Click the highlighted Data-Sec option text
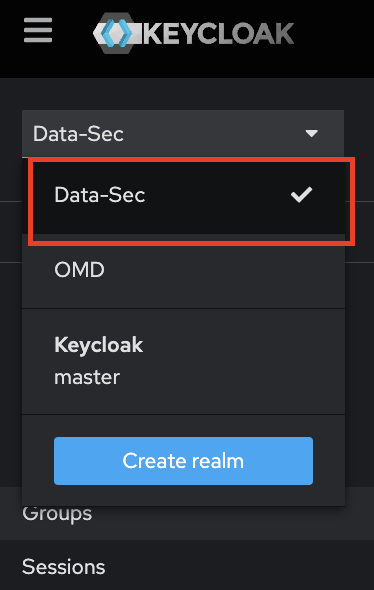Screen dimensions: 374x590 click(100, 195)
